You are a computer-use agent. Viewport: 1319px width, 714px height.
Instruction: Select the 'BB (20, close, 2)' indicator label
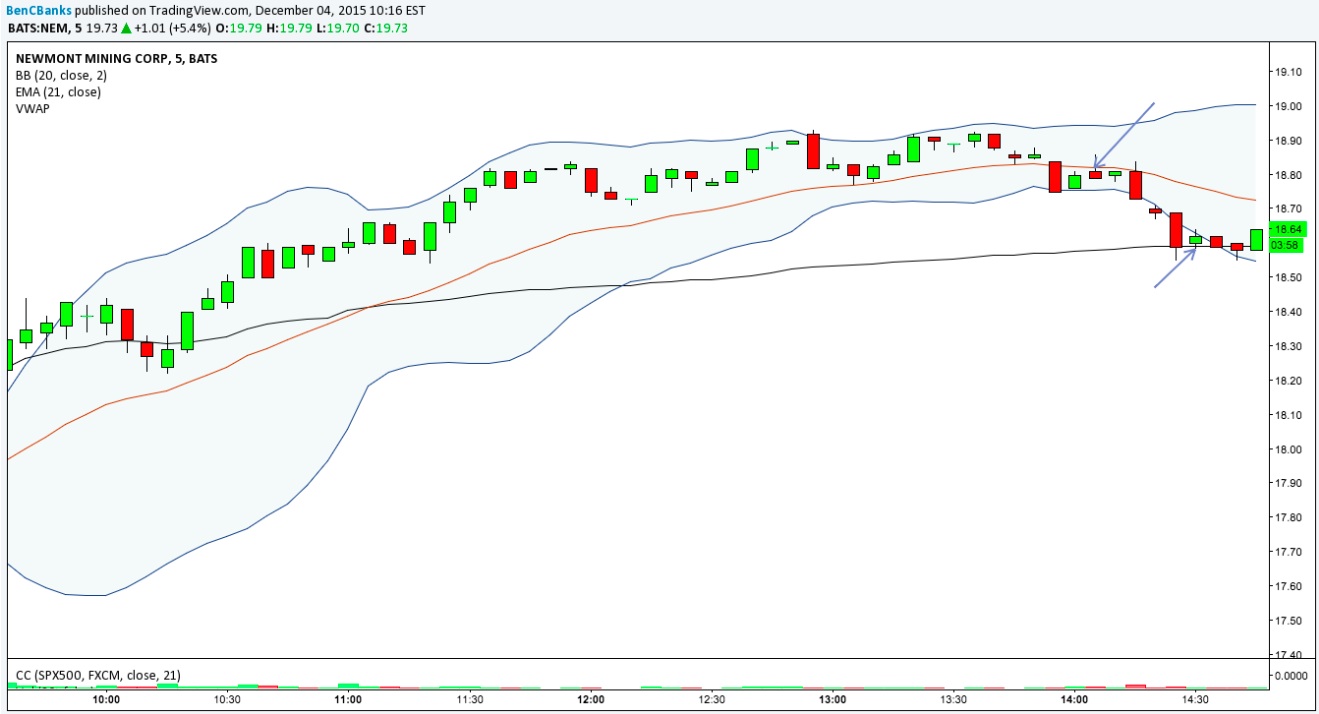pyautogui.click(x=61, y=75)
